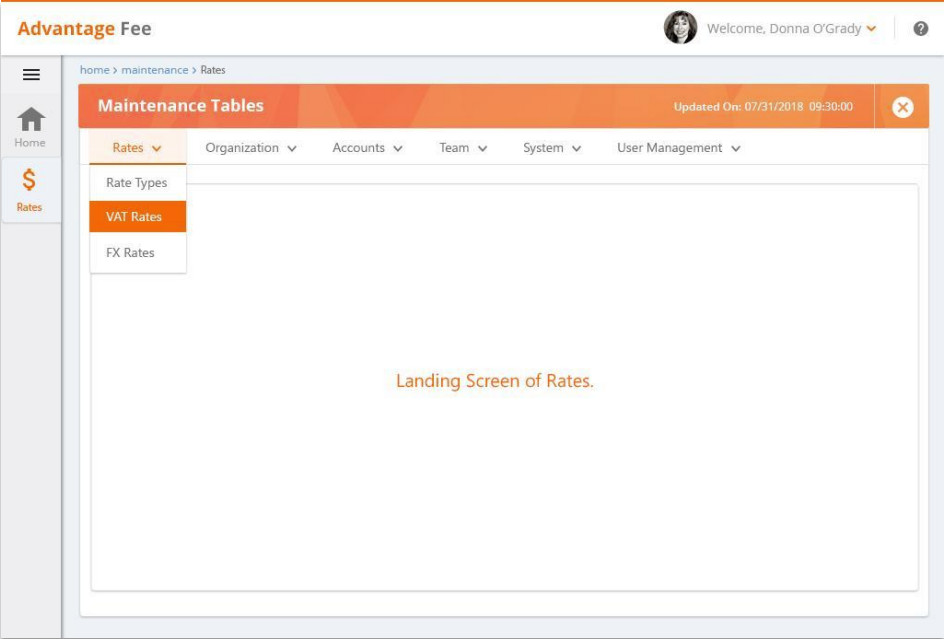Click the Advantage Fee logo
The width and height of the screenshot is (944, 639).
point(84,28)
